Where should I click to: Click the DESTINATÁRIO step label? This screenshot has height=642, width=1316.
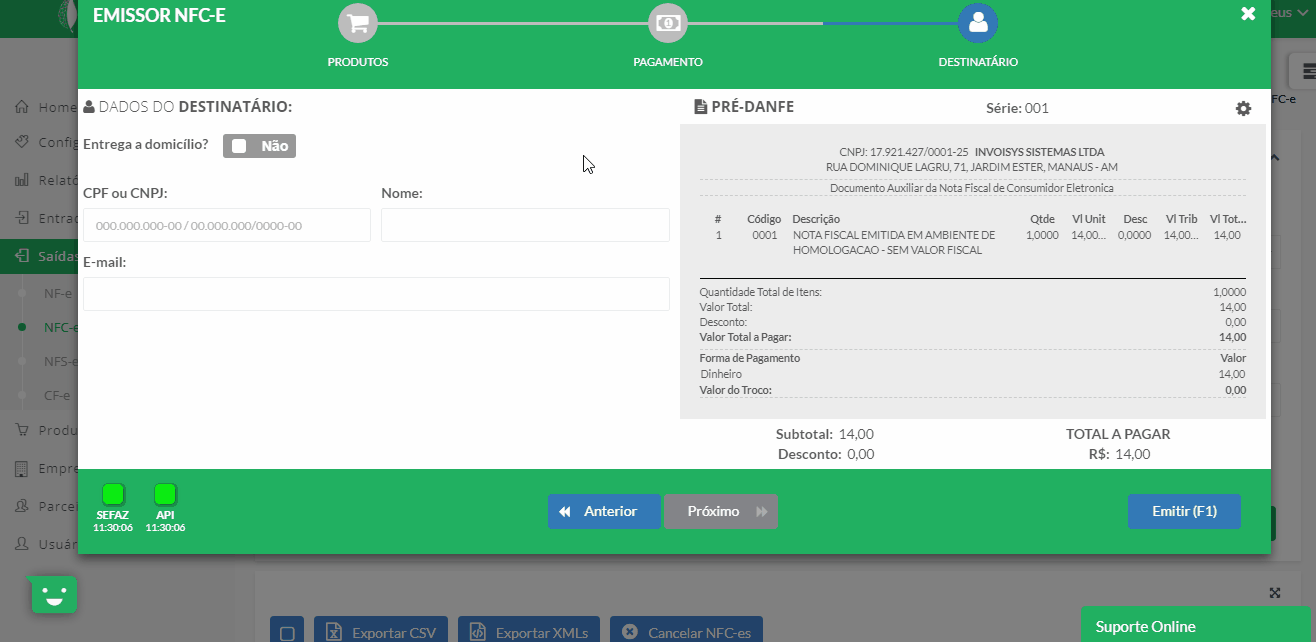point(978,62)
